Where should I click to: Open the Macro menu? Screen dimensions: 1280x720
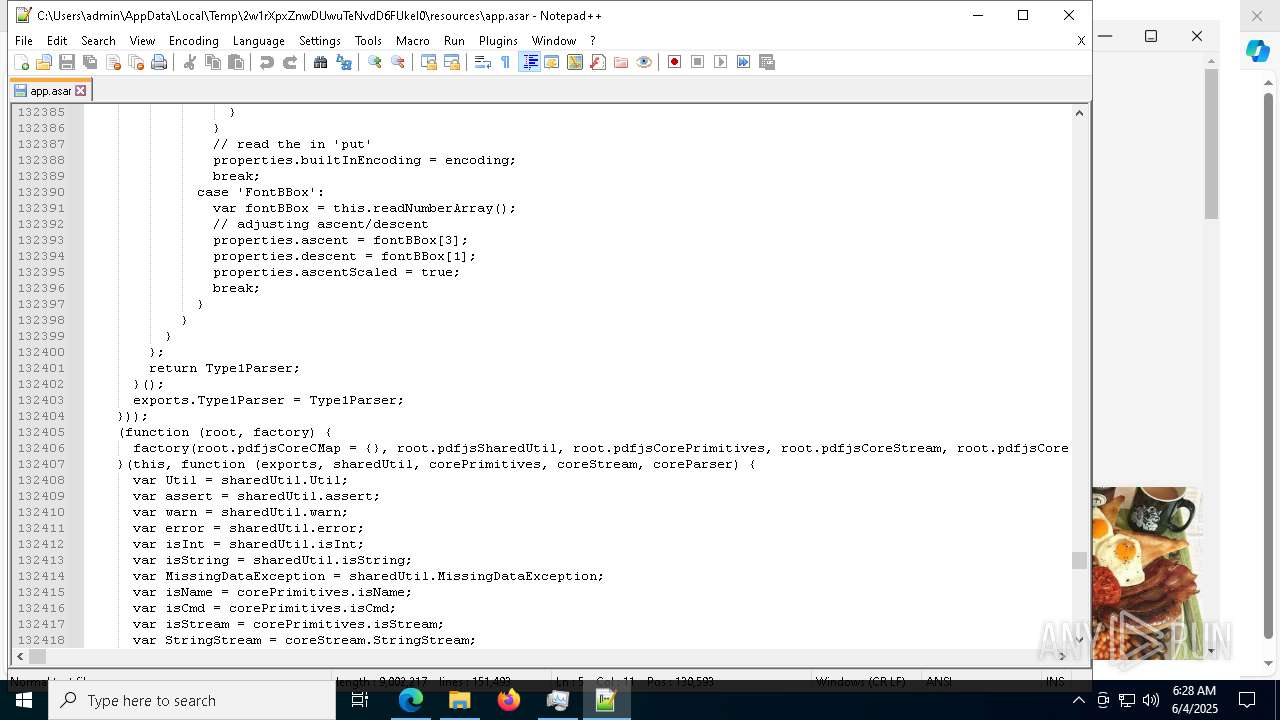coord(412,41)
